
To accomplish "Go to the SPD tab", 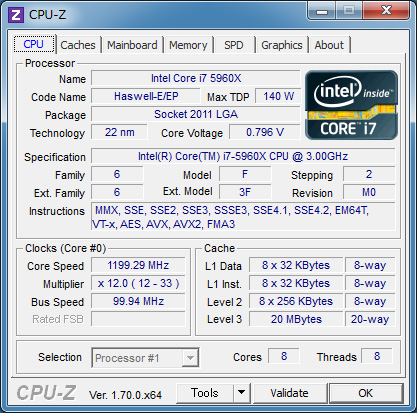I will (x=234, y=45).
